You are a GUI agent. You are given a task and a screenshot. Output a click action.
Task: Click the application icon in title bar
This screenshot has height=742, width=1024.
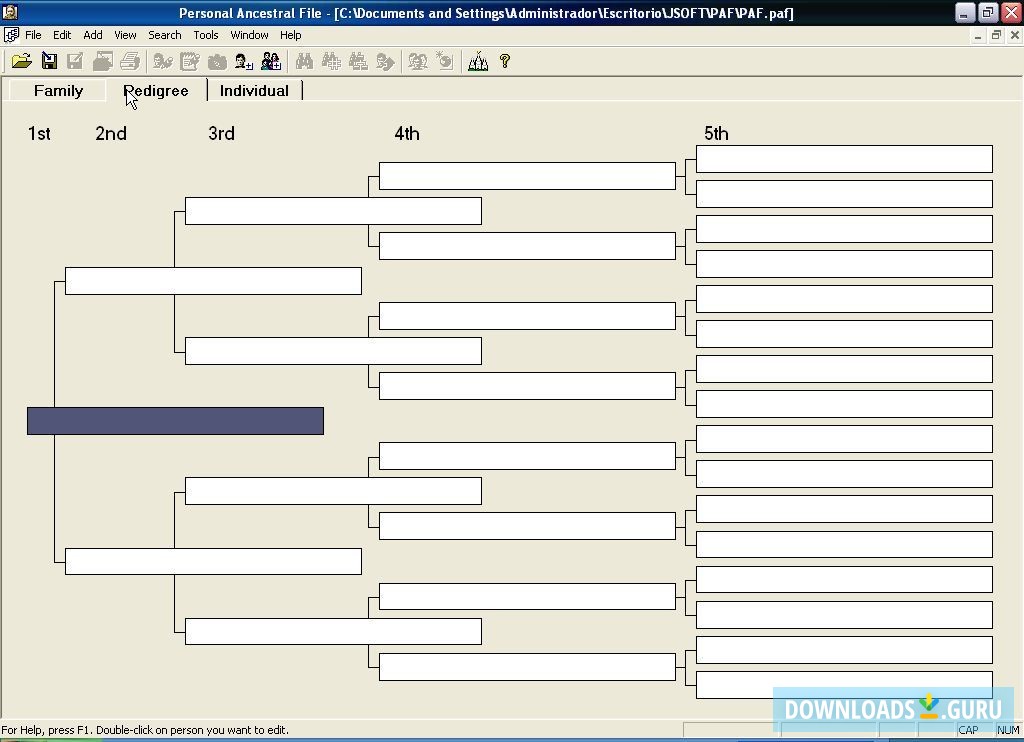click(x=10, y=12)
